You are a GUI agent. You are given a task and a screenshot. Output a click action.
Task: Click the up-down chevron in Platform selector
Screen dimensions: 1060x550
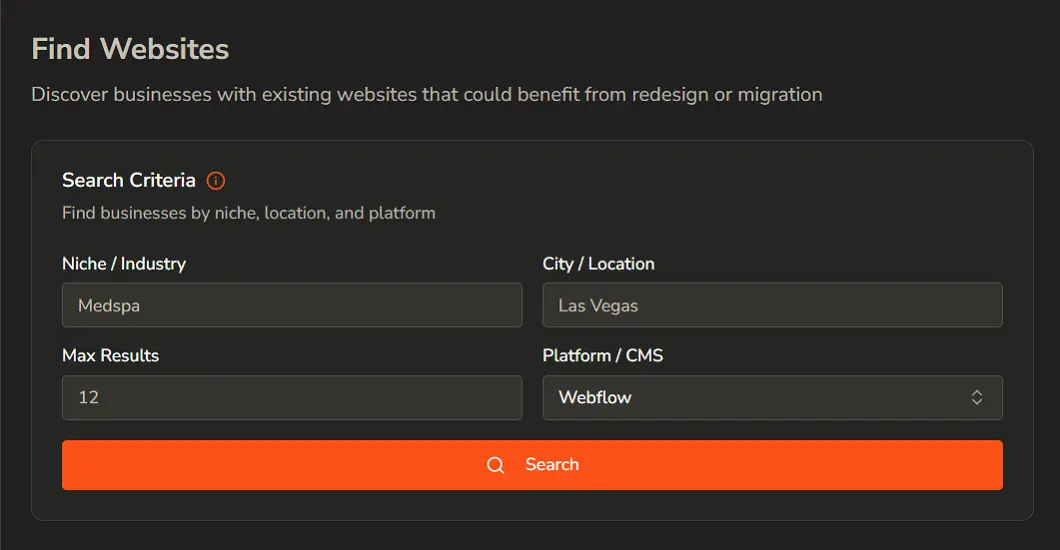point(977,397)
